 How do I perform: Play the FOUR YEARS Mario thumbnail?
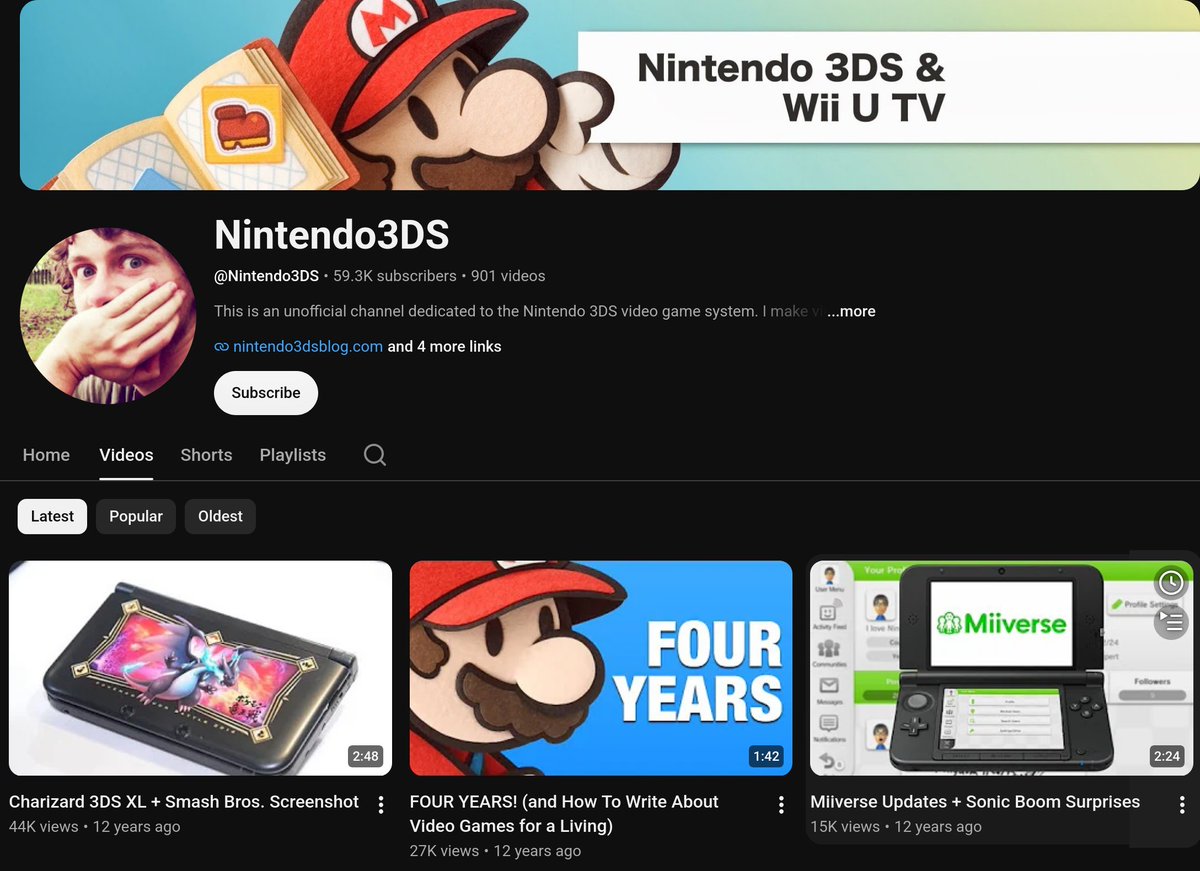(601, 668)
